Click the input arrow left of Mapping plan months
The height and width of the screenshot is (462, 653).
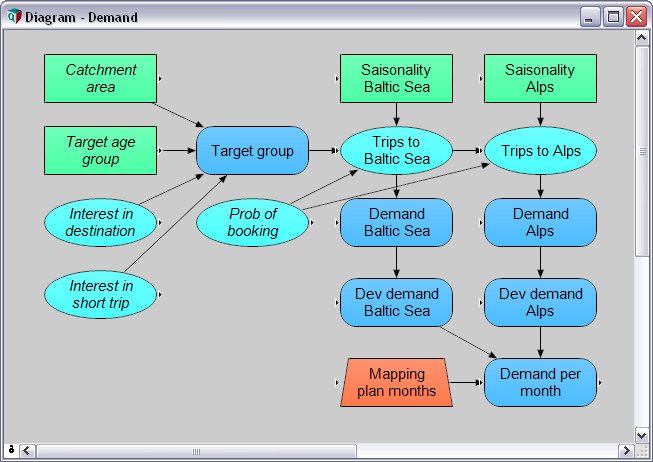(x=336, y=382)
